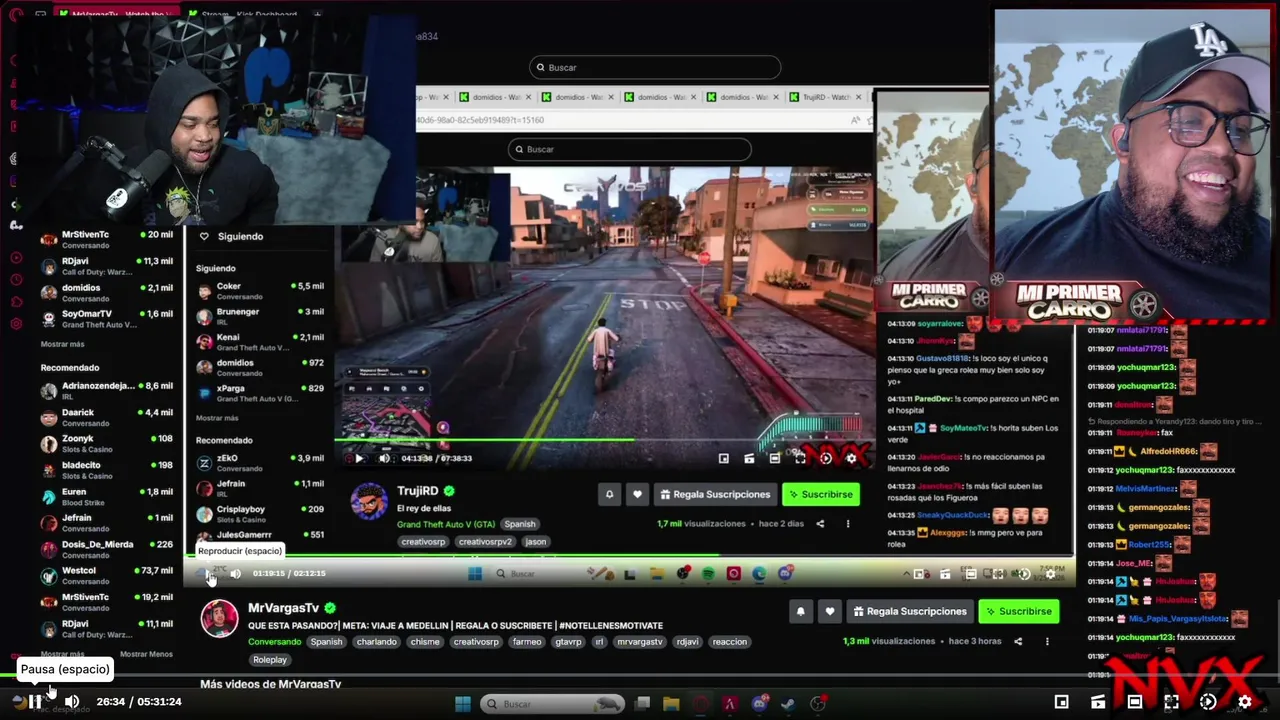Share the MrVargasTv video
The image size is (1280, 720).
coord(1018,641)
